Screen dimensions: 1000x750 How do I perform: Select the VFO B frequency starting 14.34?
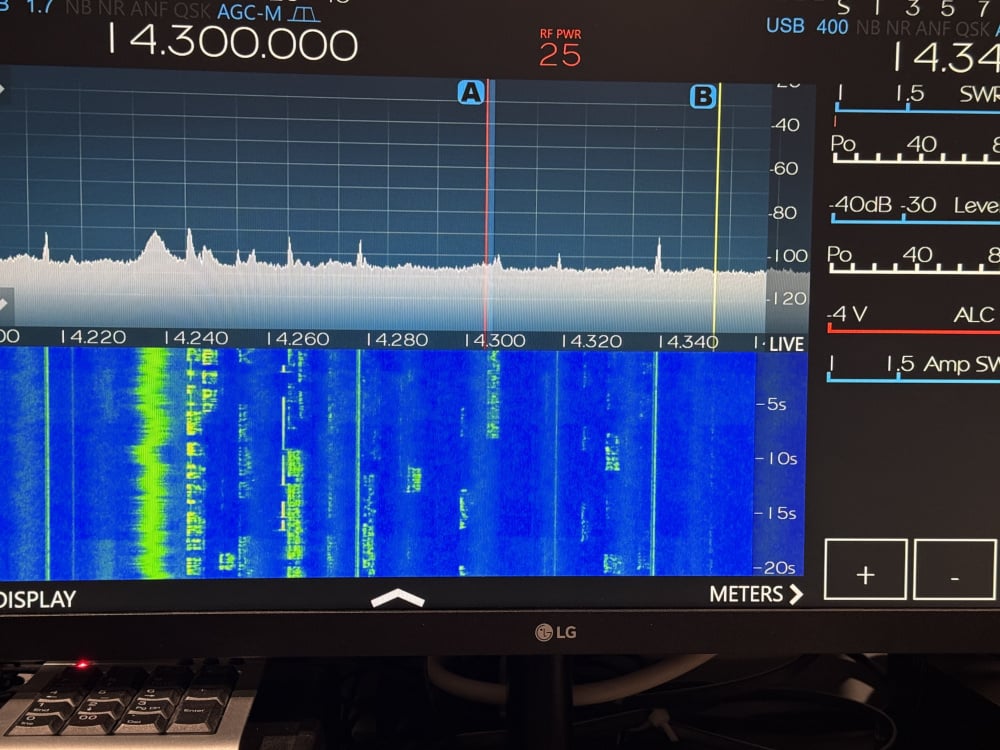point(946,57)
